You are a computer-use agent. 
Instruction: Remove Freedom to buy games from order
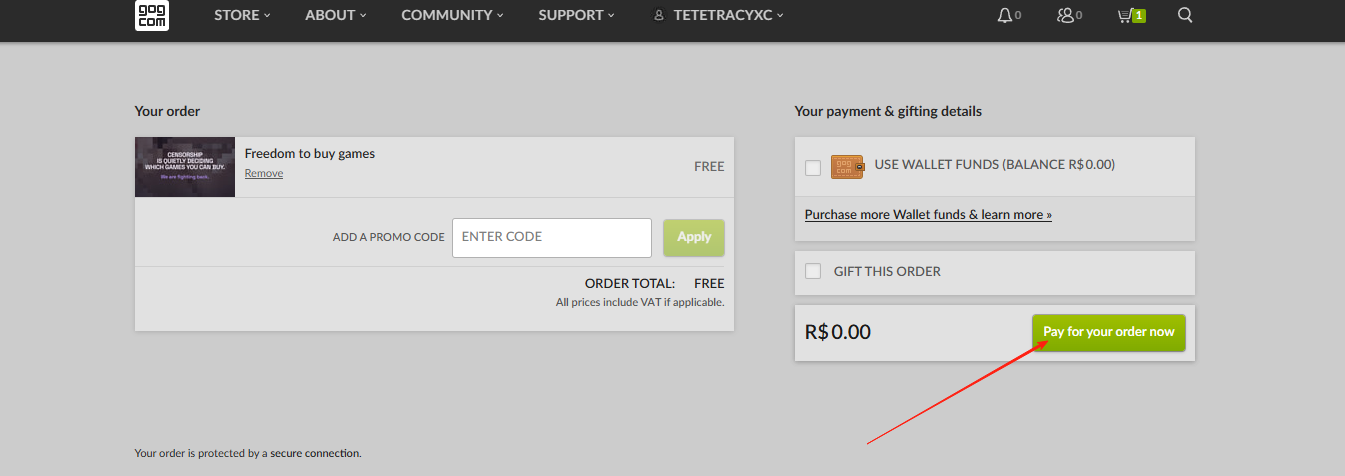click(x=264, y=174)
